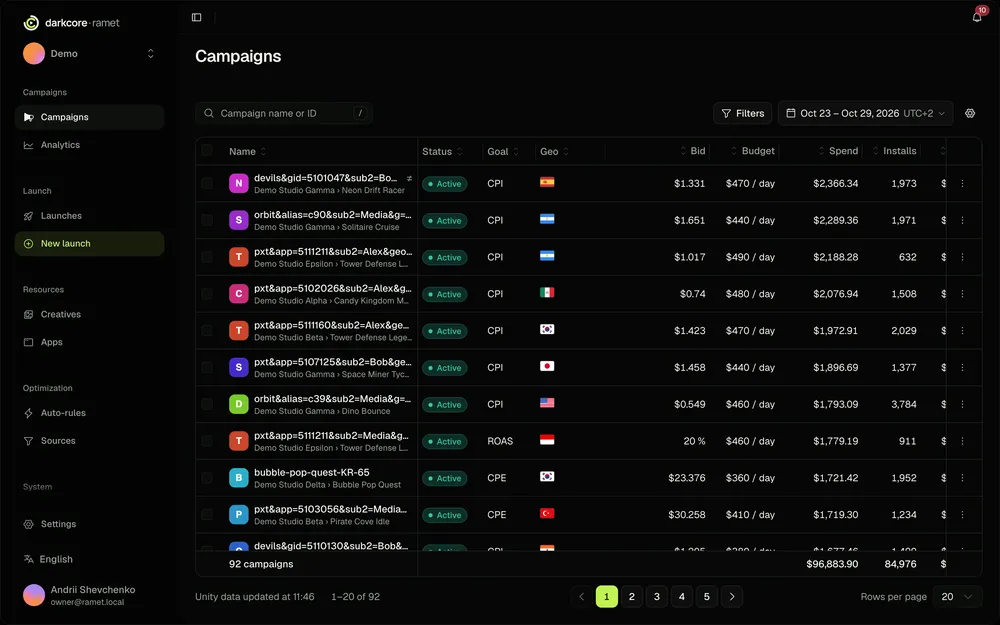Check the Tower Defense Lege... Beta row
Image resolution: width=1000 pixels, height=625 pixels.
207,330
